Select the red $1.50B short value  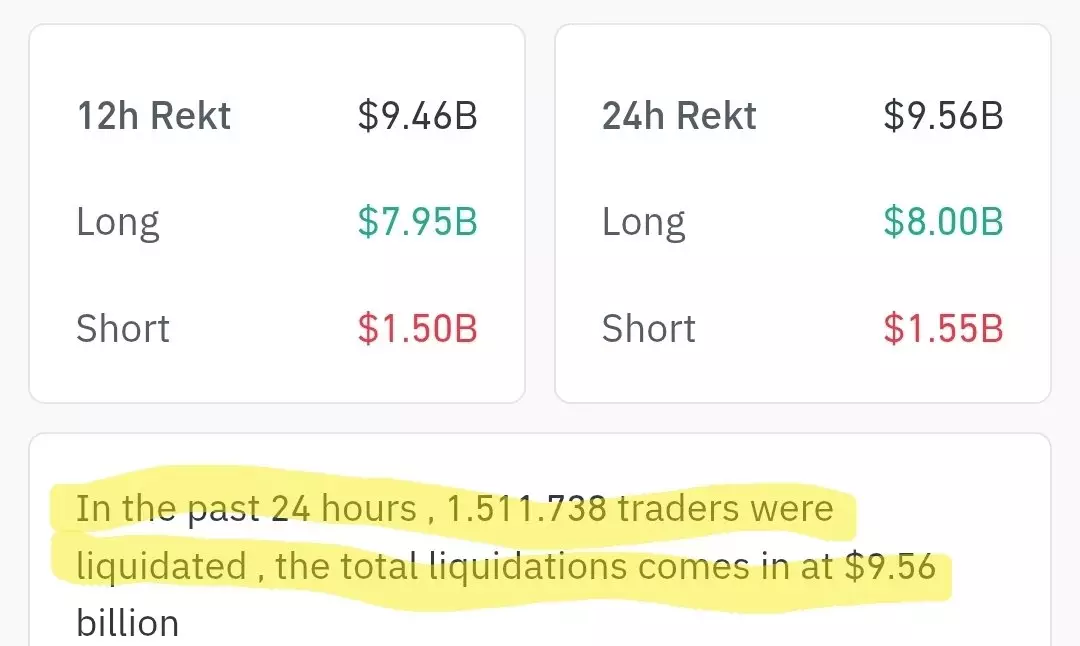pyautogui.click(x=417, y=328)
